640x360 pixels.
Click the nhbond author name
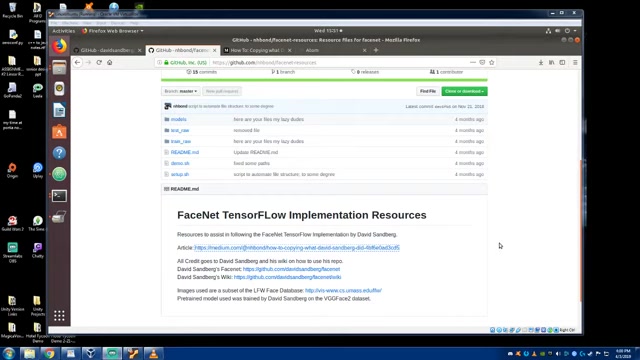180,106
